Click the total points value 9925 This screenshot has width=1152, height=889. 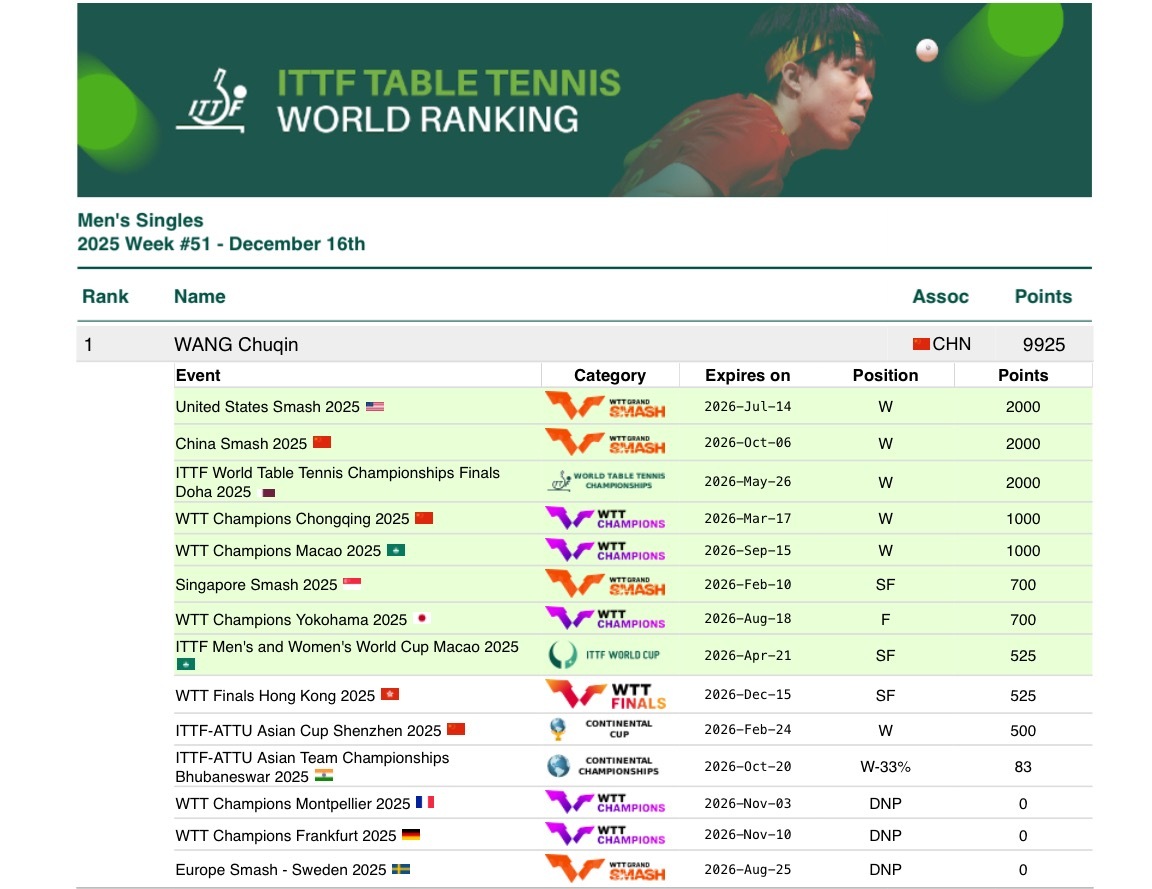point(1043,345)
